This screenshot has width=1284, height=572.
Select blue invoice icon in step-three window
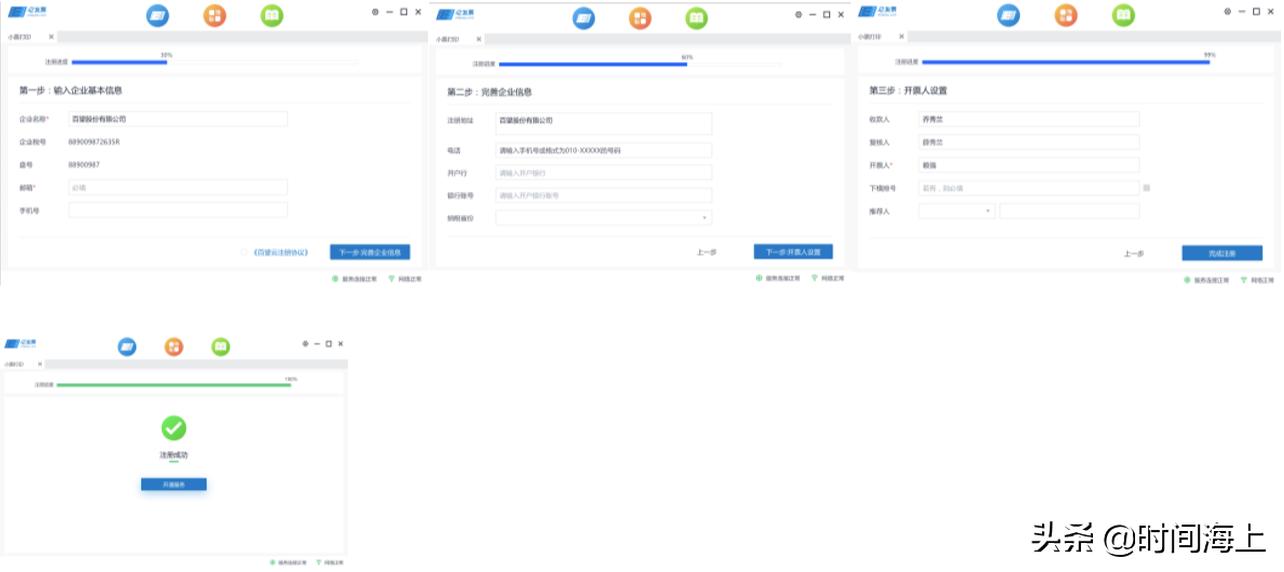(1009, 15)
